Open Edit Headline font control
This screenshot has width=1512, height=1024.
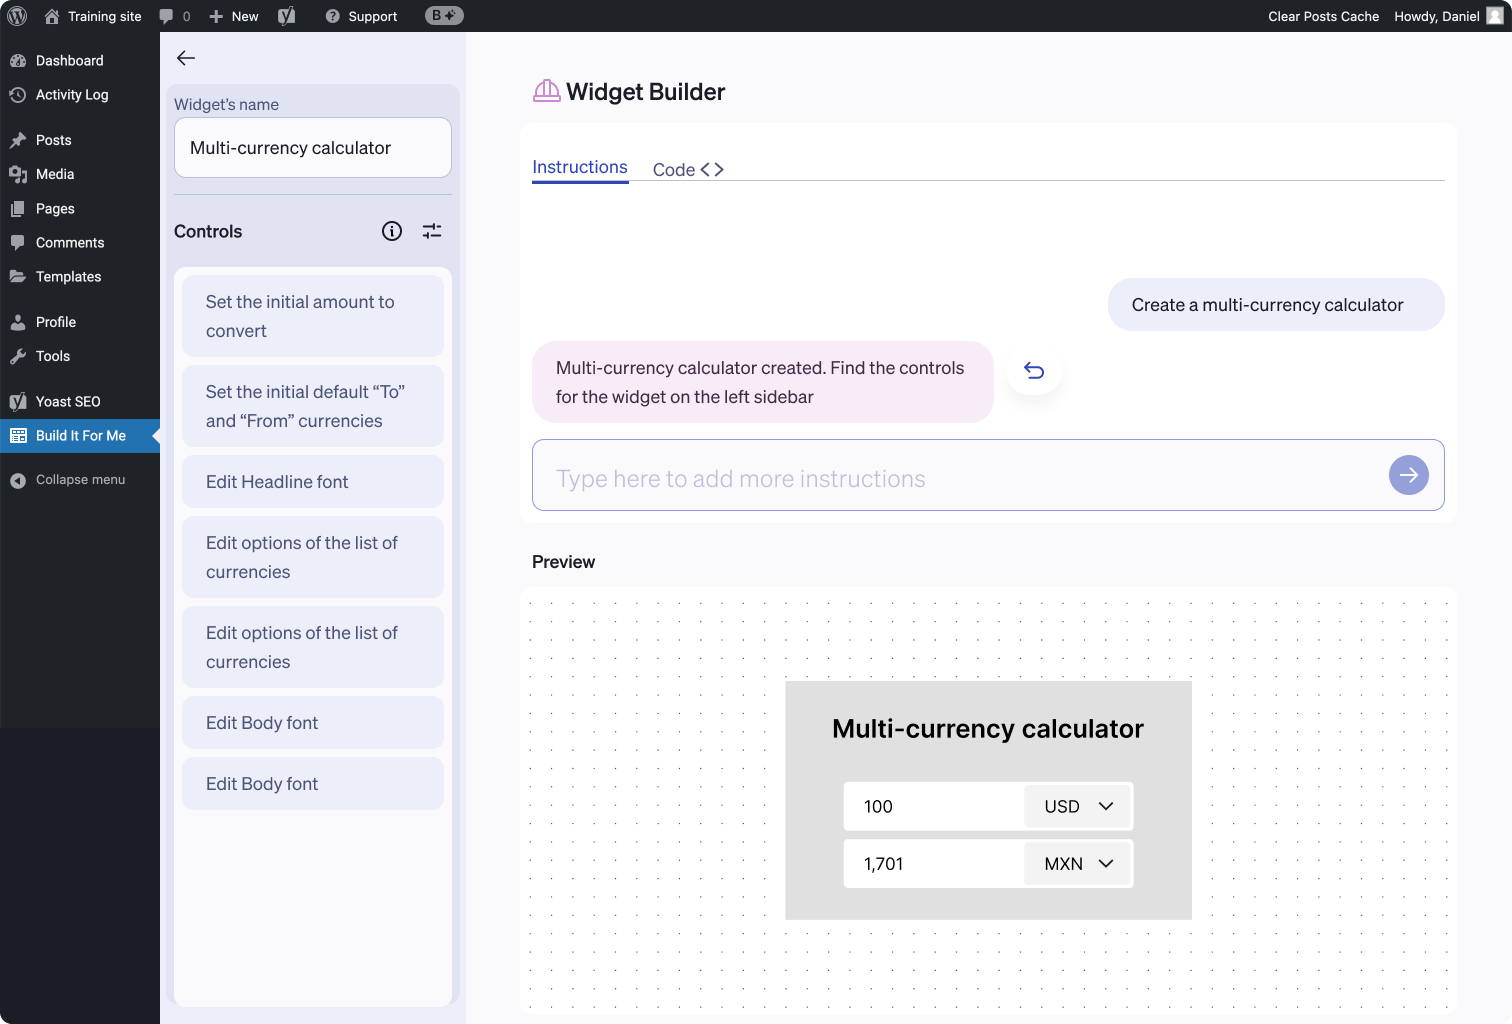click(313, 482)
